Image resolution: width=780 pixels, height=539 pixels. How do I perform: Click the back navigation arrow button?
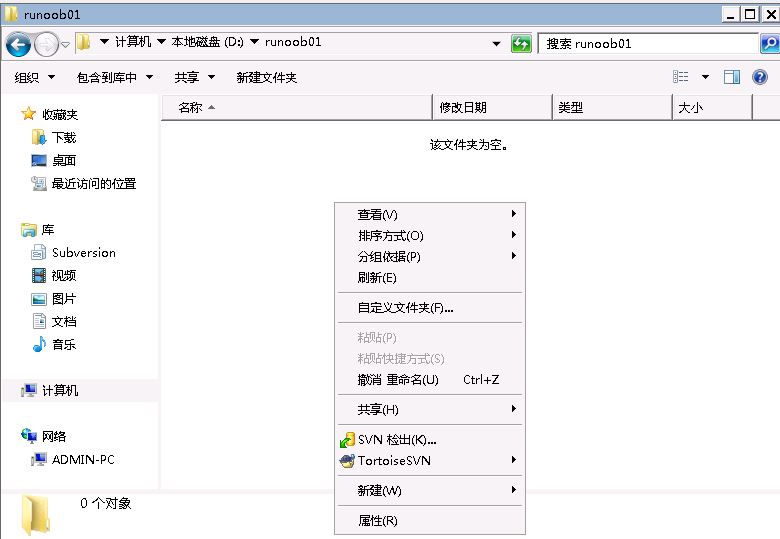point(19,44)
